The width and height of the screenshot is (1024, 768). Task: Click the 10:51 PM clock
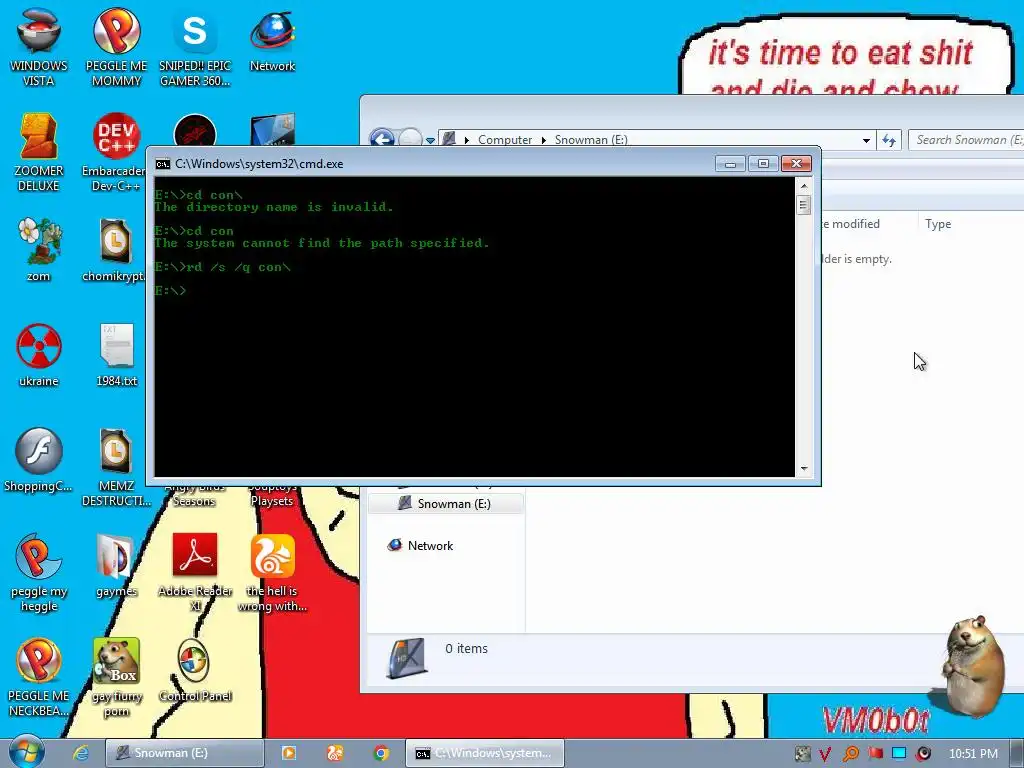(973, 754)
